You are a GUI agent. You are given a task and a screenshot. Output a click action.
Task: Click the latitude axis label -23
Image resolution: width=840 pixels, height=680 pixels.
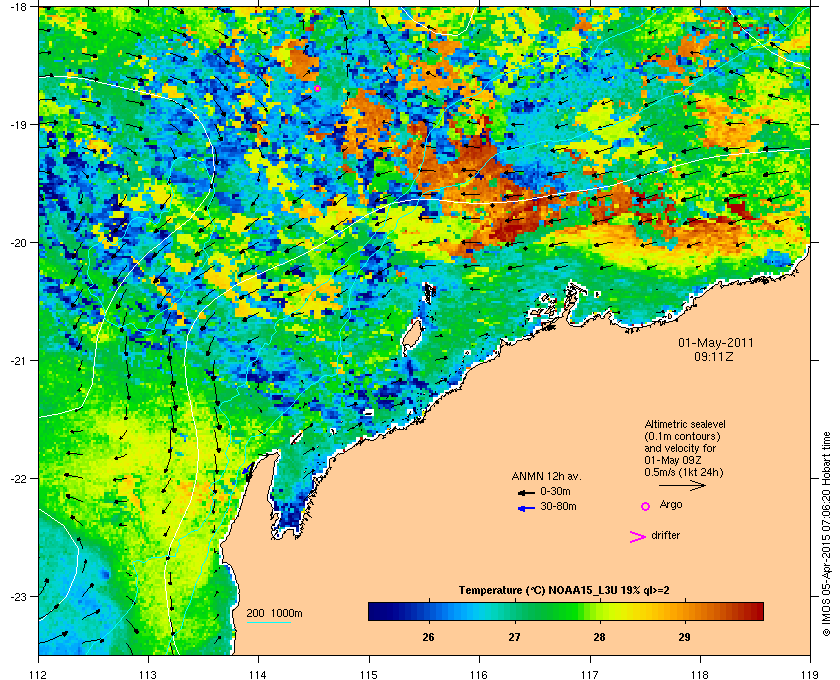18,596
